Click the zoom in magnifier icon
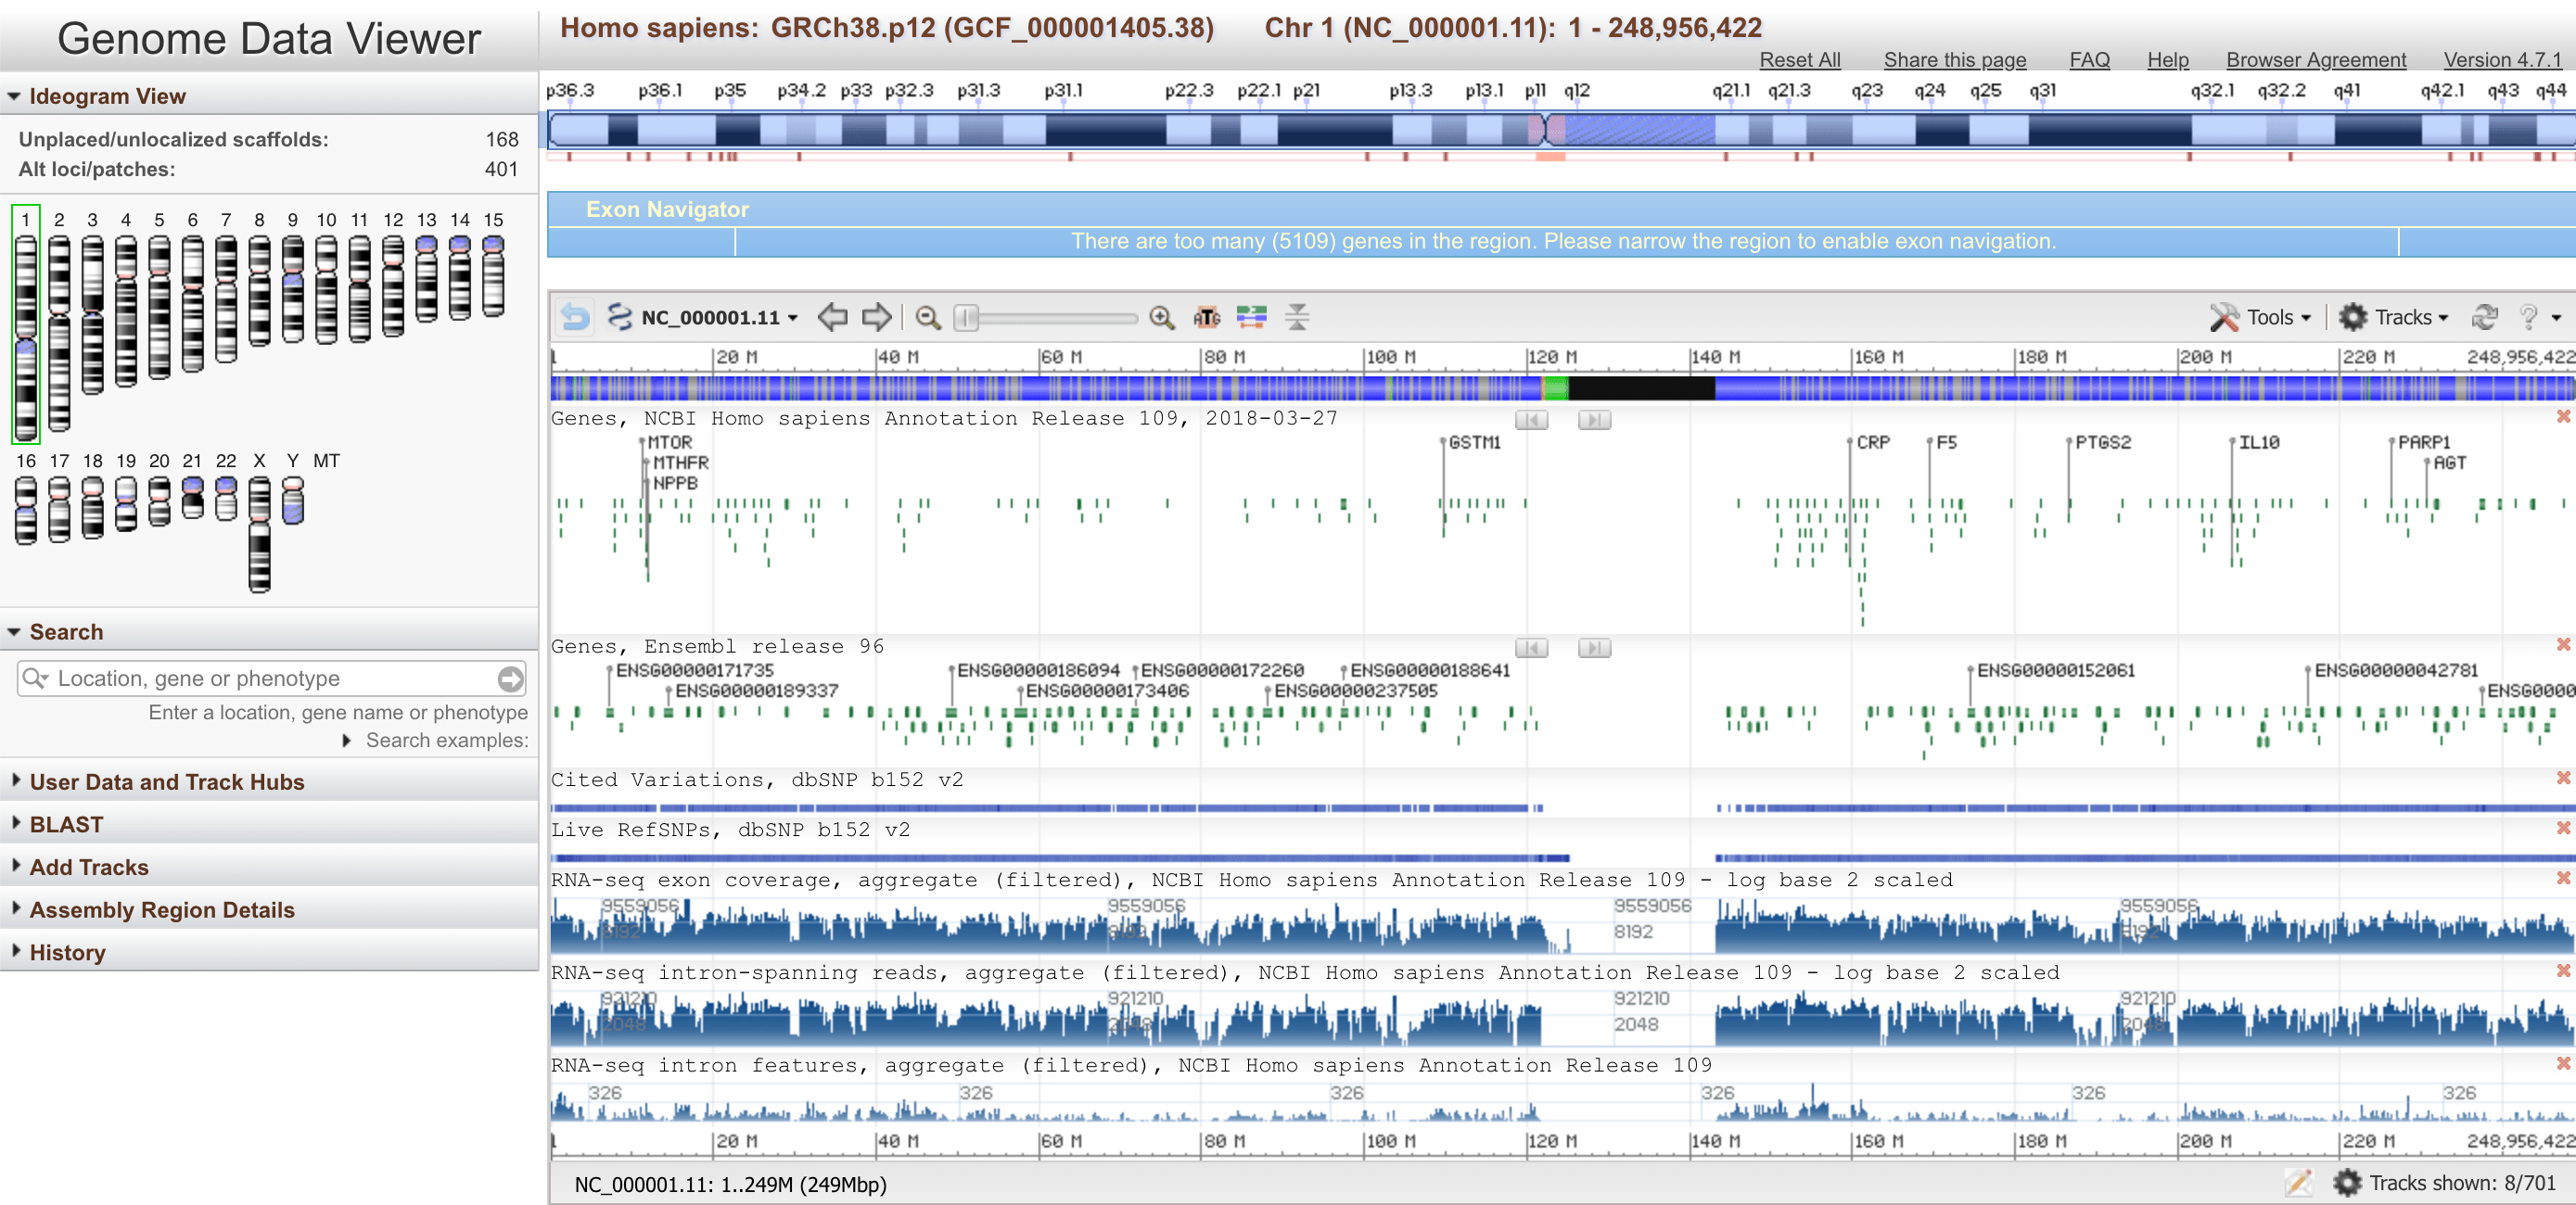This screenshot has width=2576, height=1205. 1161,317
